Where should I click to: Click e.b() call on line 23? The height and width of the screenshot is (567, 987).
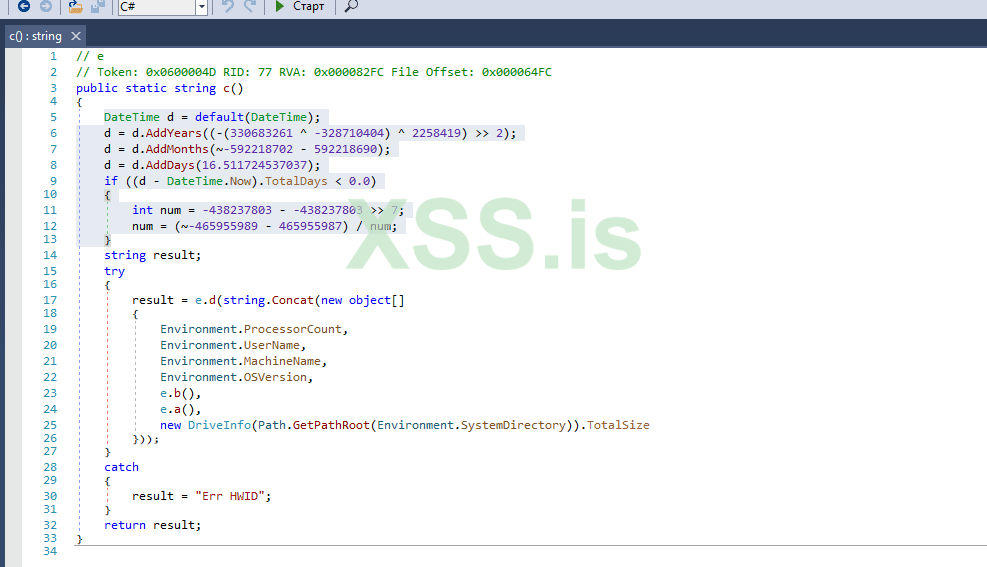point(178,393)
